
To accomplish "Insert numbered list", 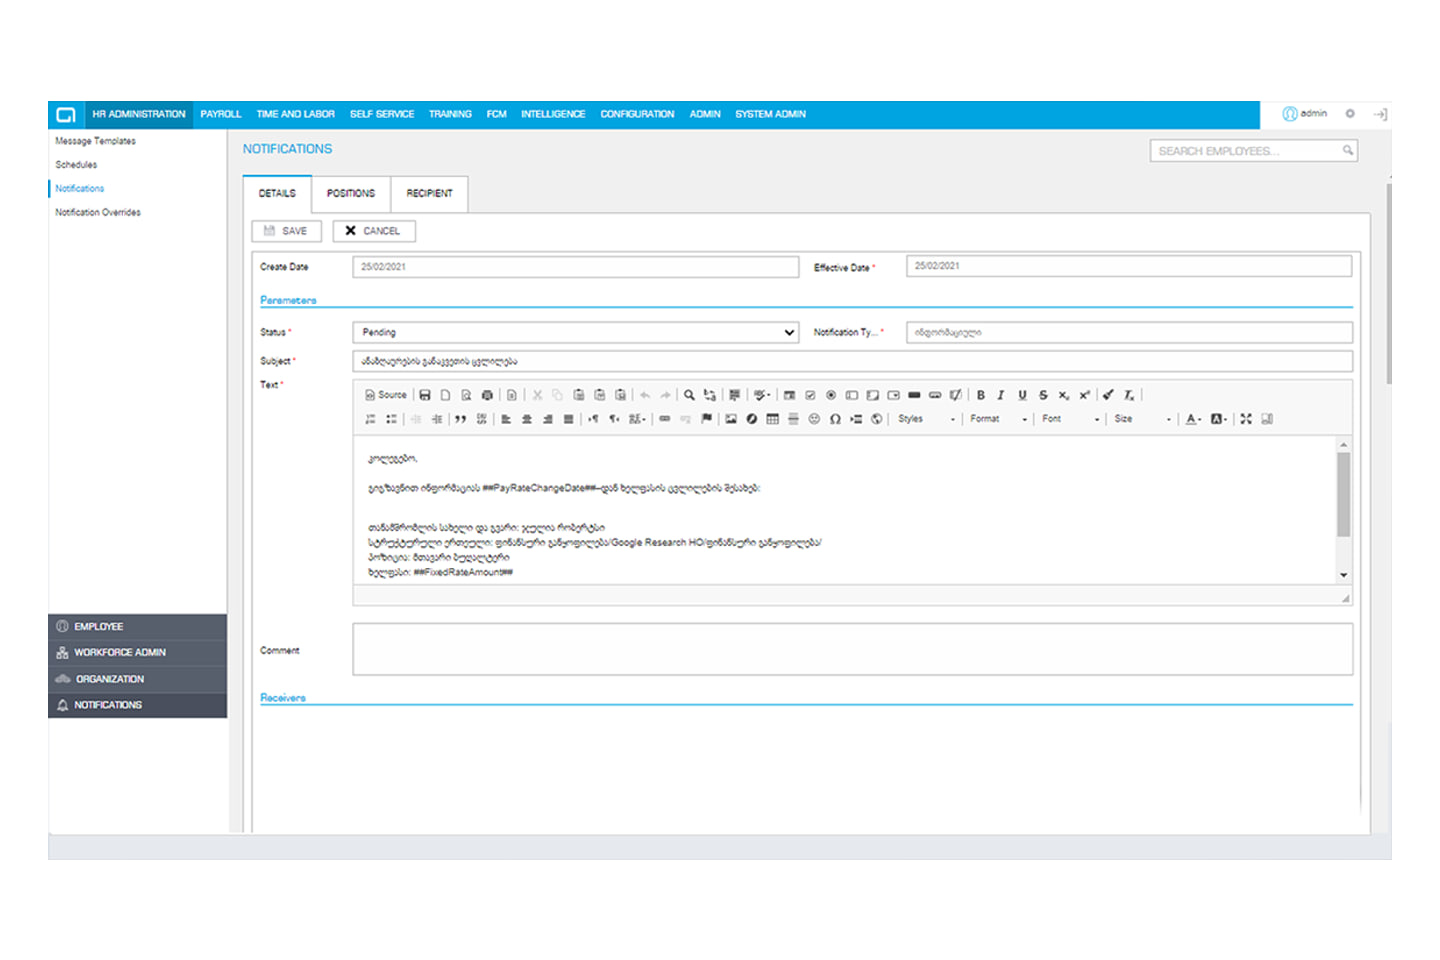I will click(x=371, y=419).
